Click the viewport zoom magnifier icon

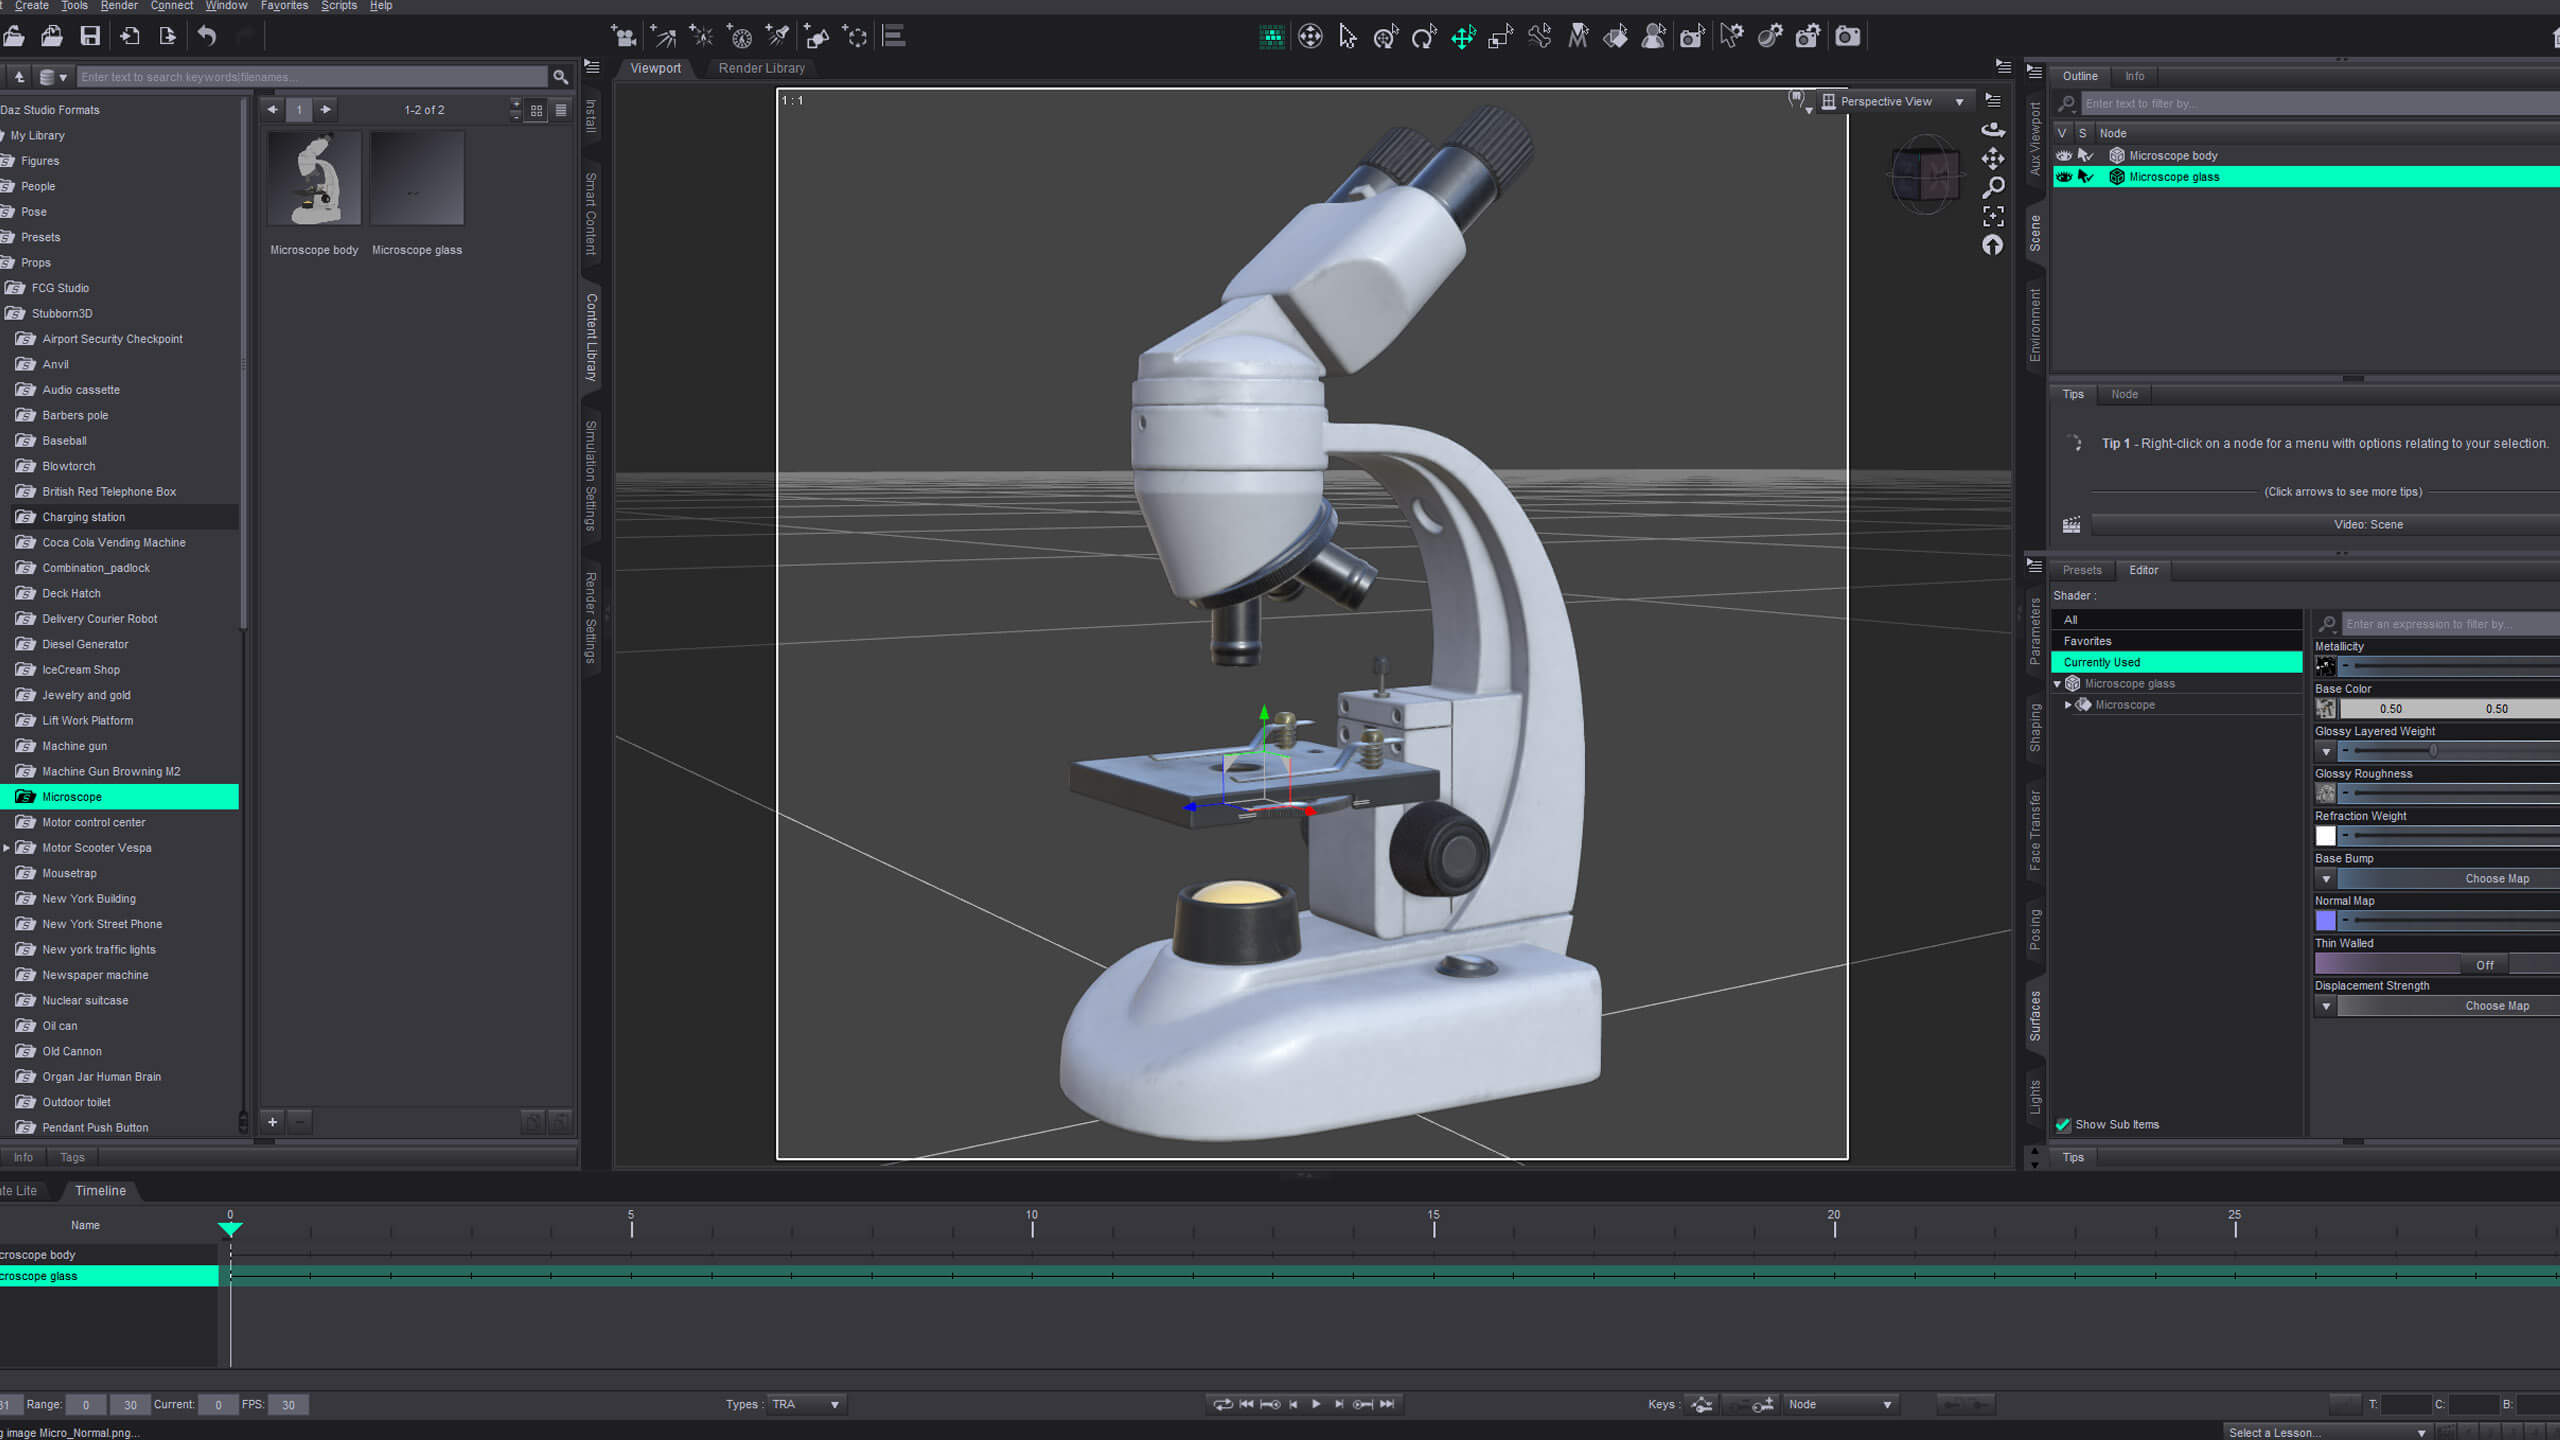(1993, 187)
